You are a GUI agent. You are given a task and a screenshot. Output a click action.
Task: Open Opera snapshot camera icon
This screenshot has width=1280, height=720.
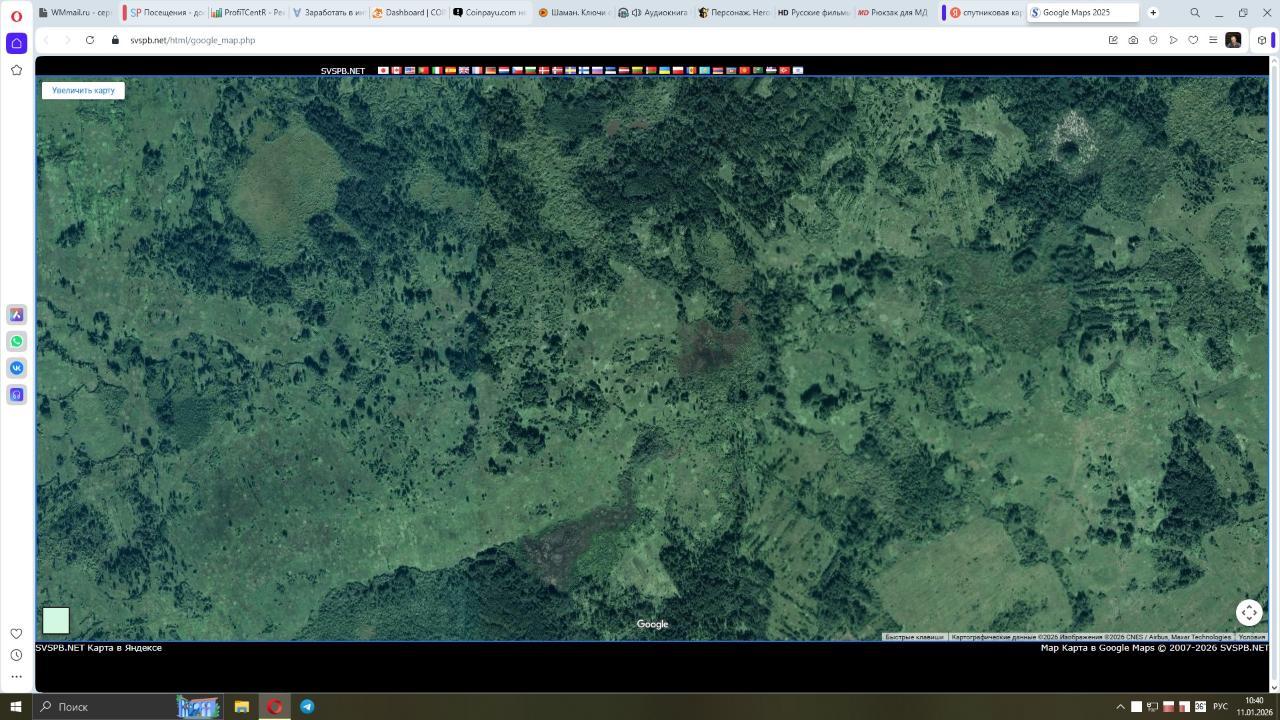pos(1133,40)
